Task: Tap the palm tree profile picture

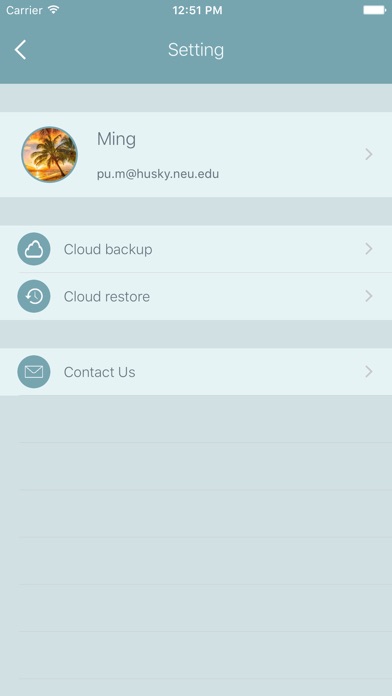Action: tap(49, 154)
